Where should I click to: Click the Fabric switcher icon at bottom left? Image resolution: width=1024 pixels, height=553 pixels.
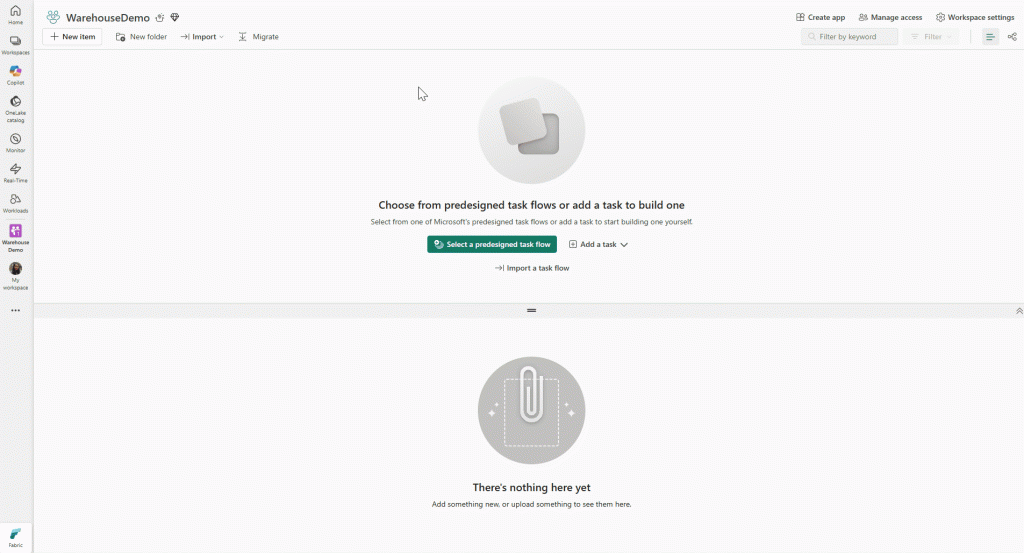15,536
